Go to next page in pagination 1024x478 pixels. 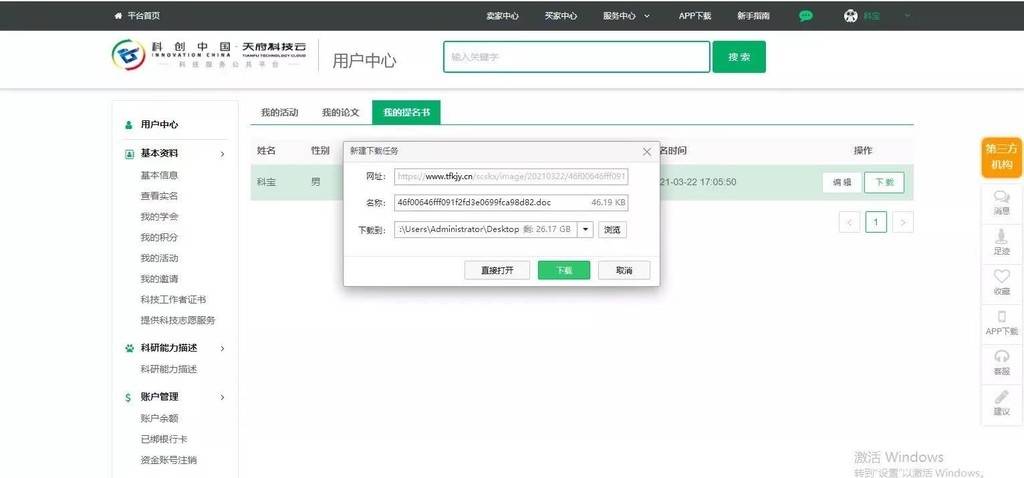click(903, 222)
